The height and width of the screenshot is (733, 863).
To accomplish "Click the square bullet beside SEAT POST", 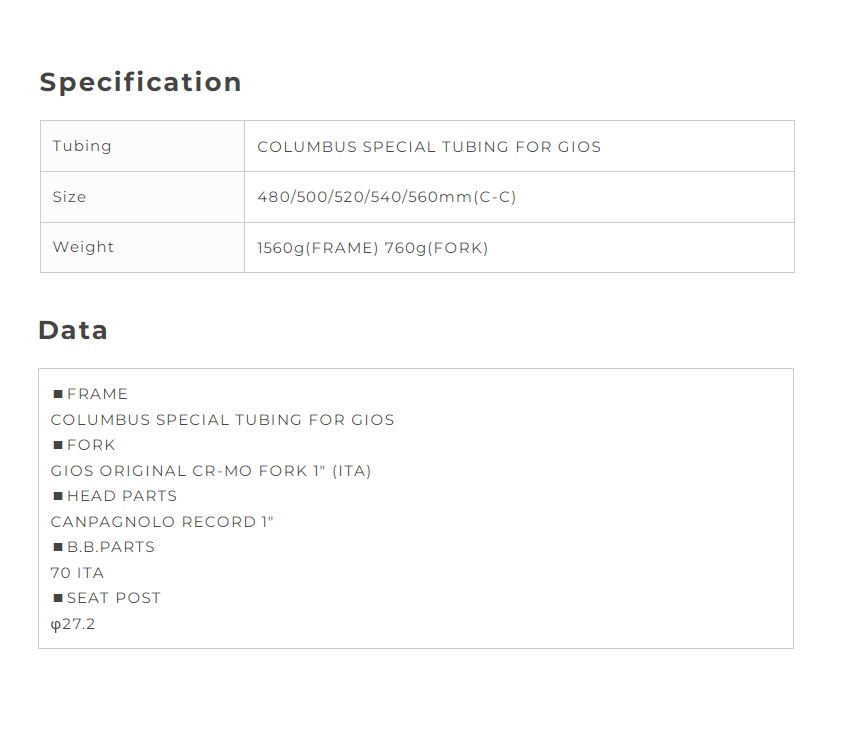I will coord(58,598).
